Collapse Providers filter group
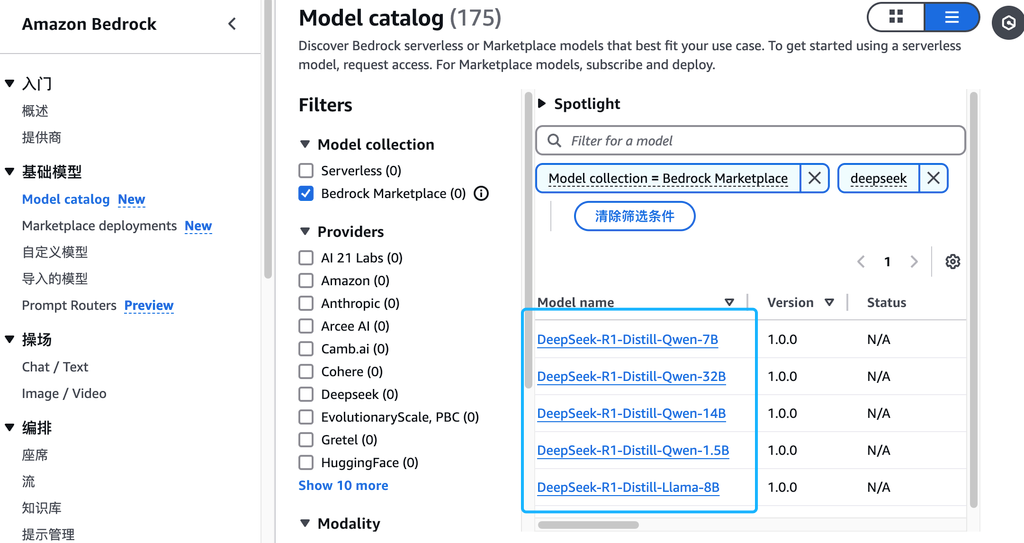 pos(305,231)
